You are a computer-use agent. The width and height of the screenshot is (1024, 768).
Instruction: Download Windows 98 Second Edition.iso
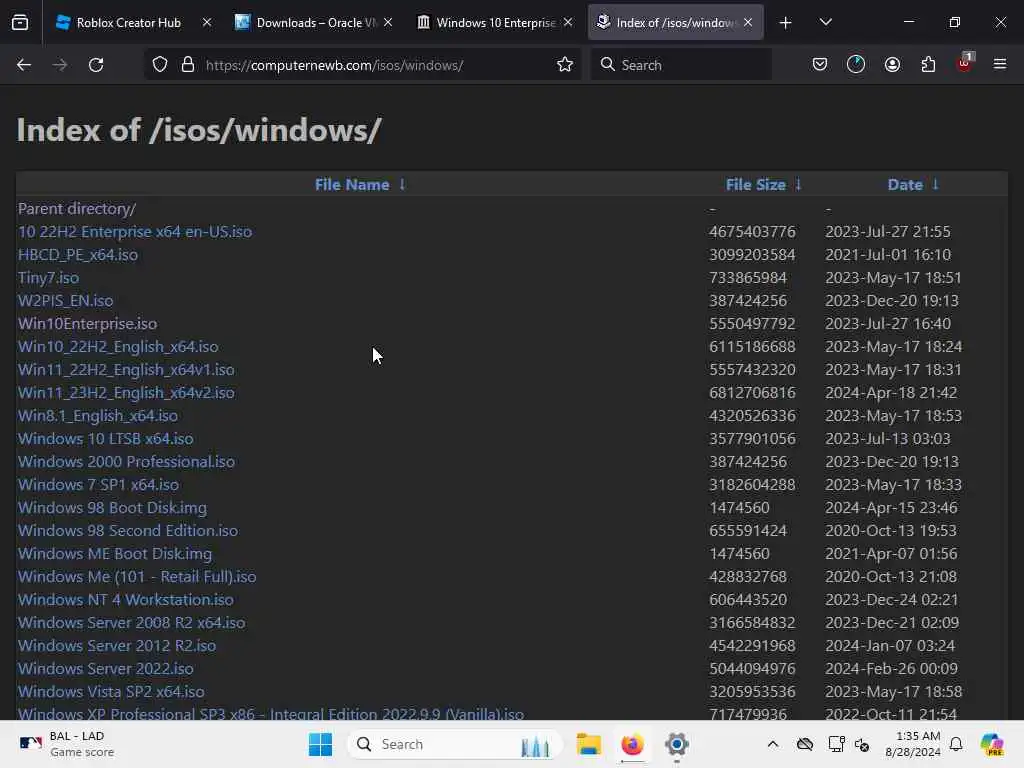tap(128, 531)
